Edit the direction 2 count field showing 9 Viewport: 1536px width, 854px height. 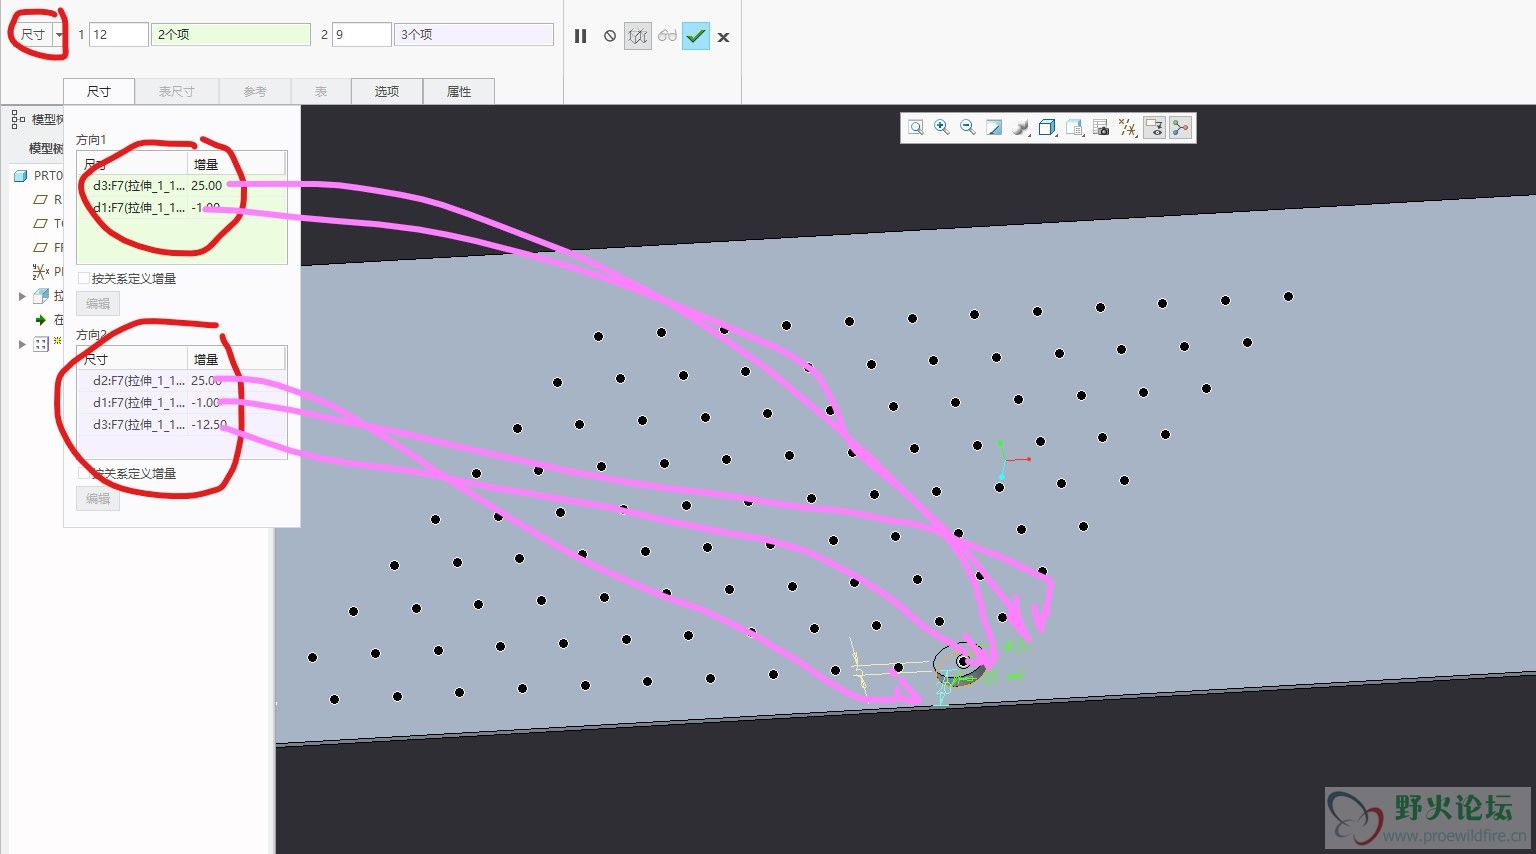point(361,34)
